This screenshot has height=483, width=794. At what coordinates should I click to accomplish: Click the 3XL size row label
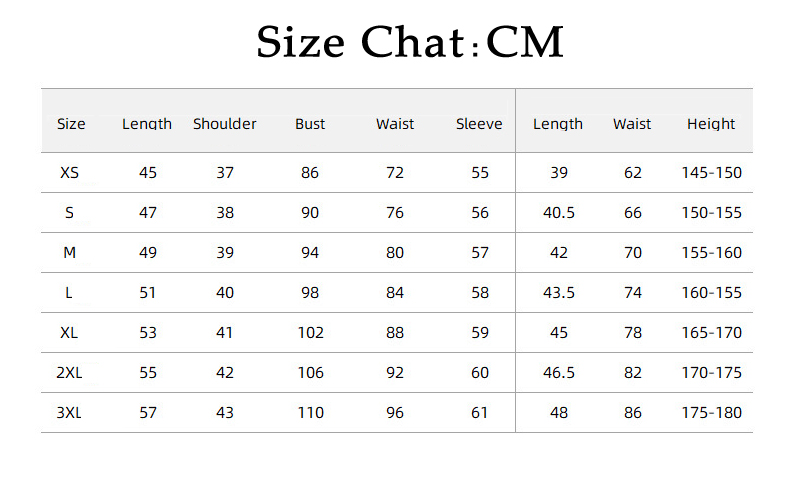[70, 413]
